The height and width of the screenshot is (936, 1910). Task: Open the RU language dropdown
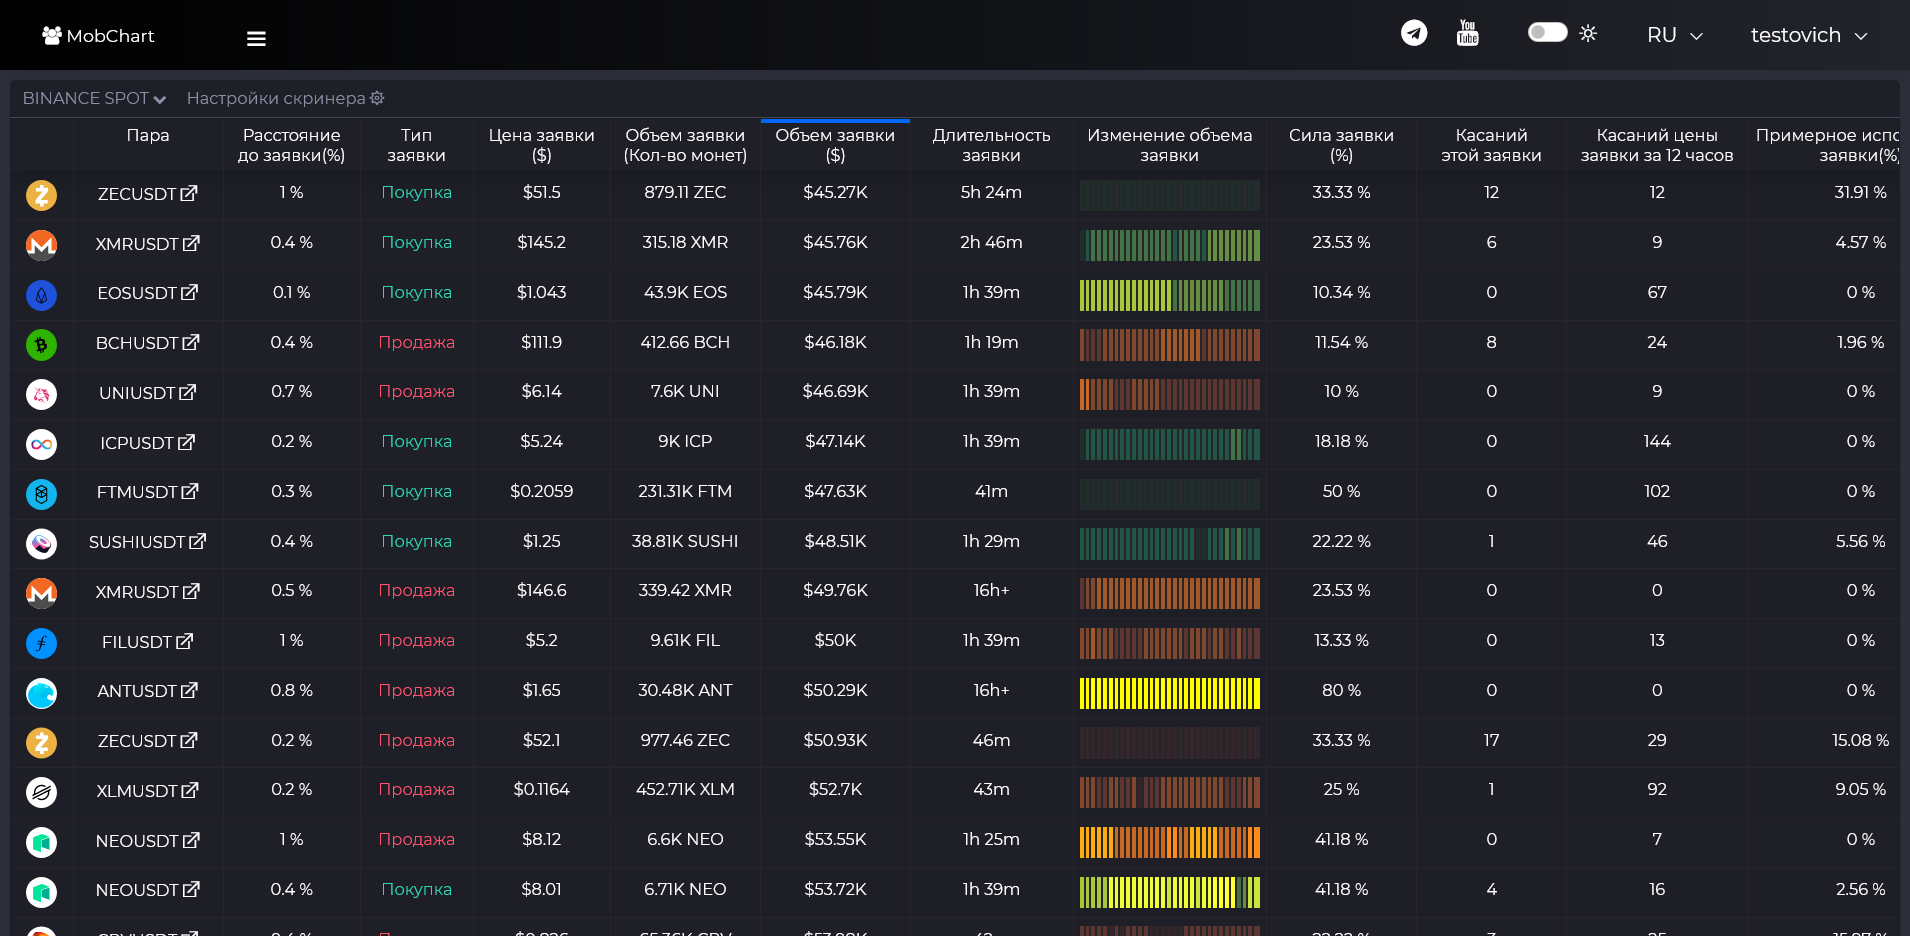point(1675,35)
